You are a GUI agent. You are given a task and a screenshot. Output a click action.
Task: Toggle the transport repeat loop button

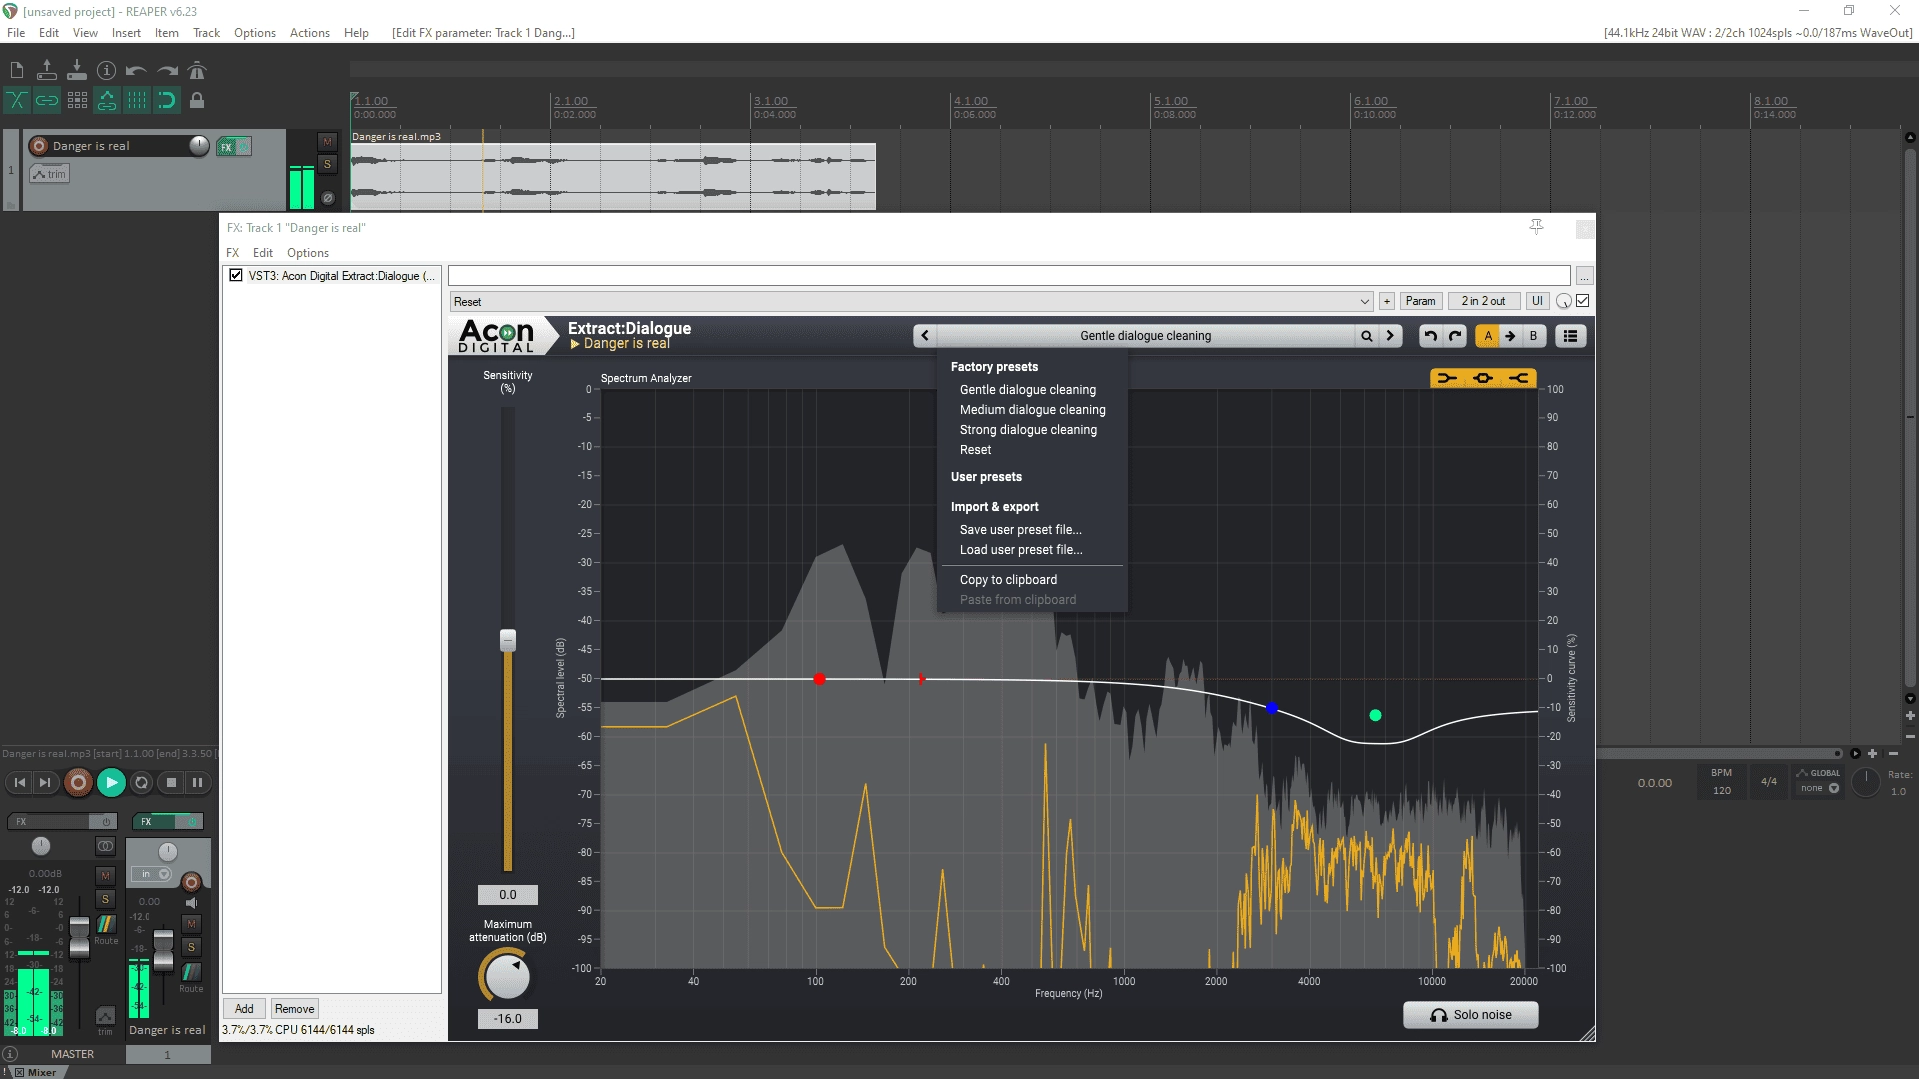pos(141,783)
